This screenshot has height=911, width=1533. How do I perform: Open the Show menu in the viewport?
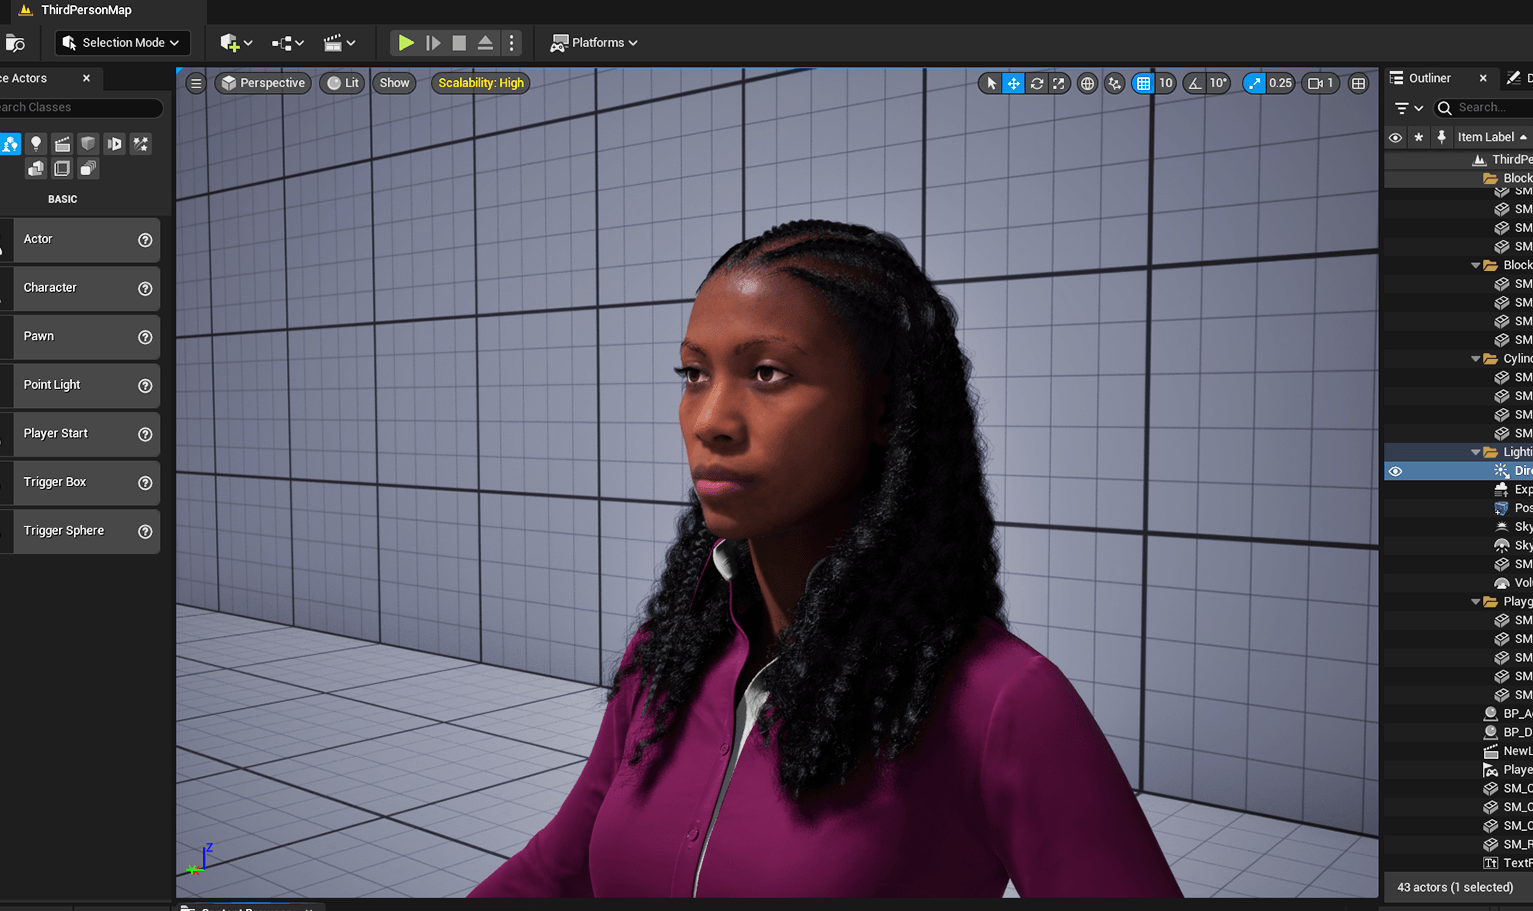pos(393,83)
